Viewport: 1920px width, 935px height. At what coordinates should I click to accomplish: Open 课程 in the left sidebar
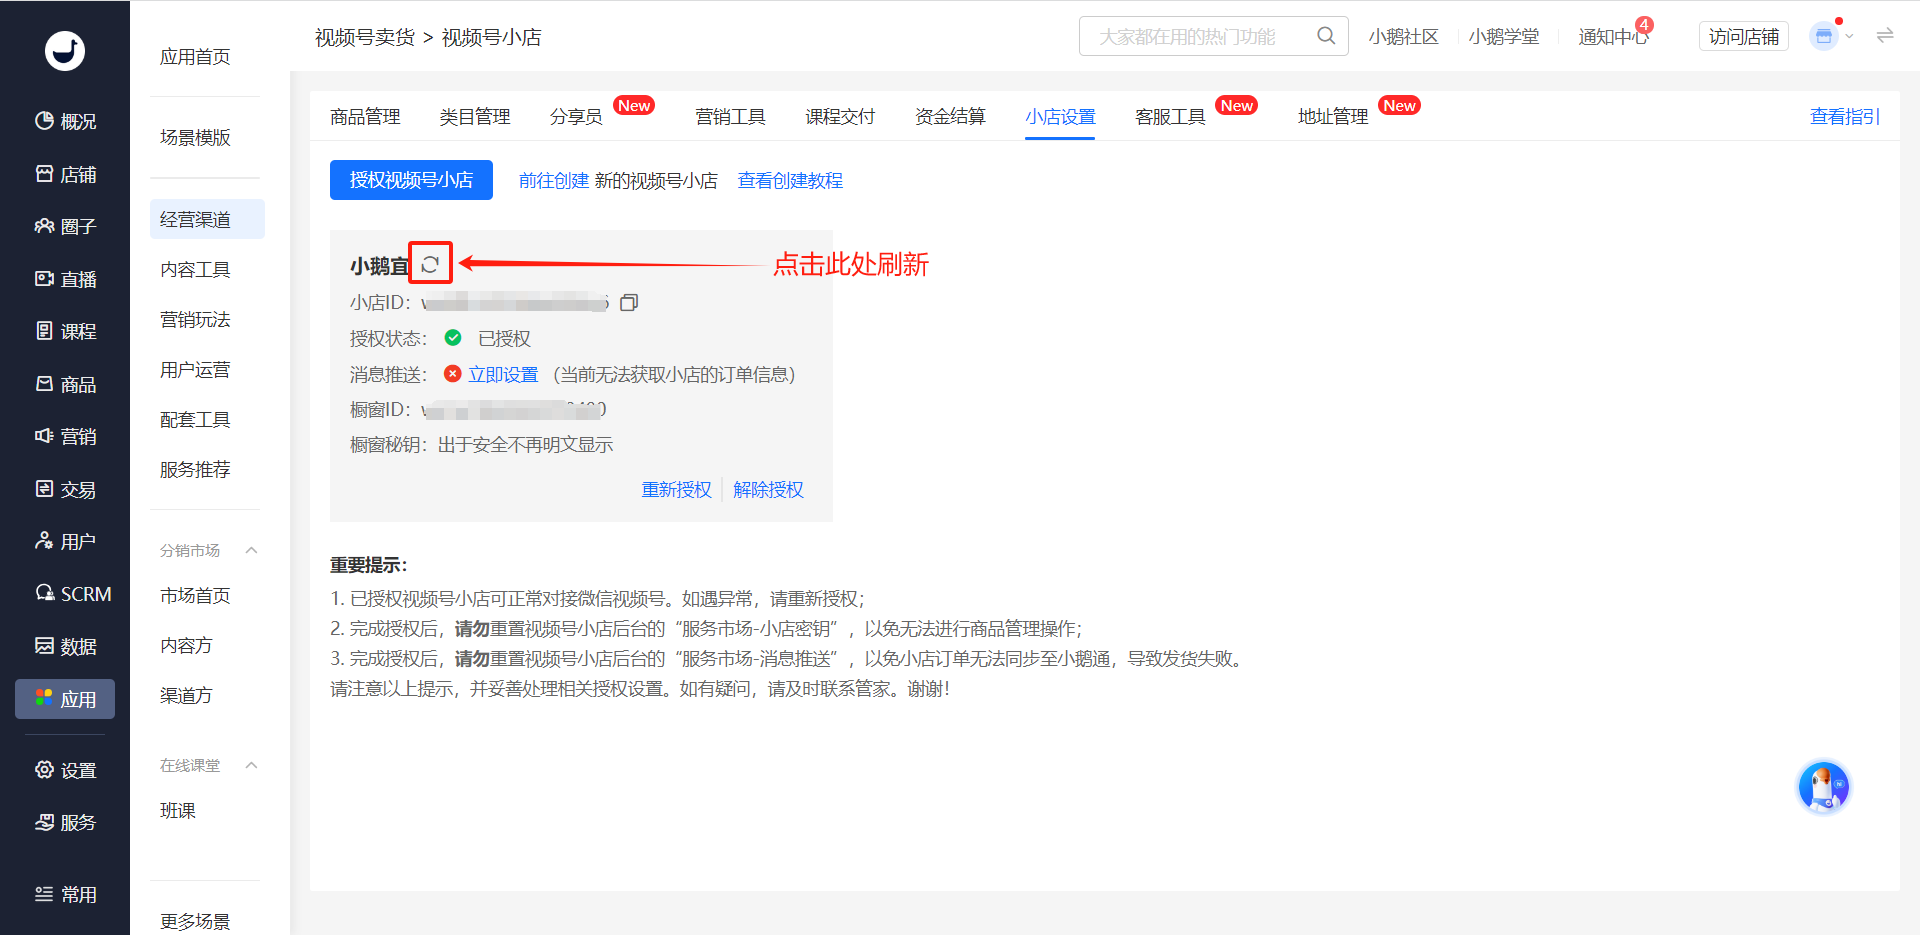(x=65, y=331)
